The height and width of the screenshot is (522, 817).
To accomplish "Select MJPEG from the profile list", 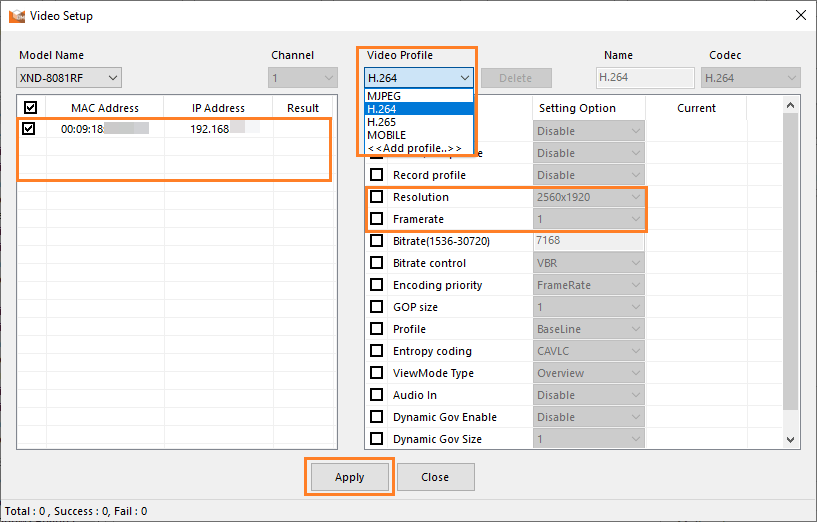I will pyautogui.click(x=419, y=96).
